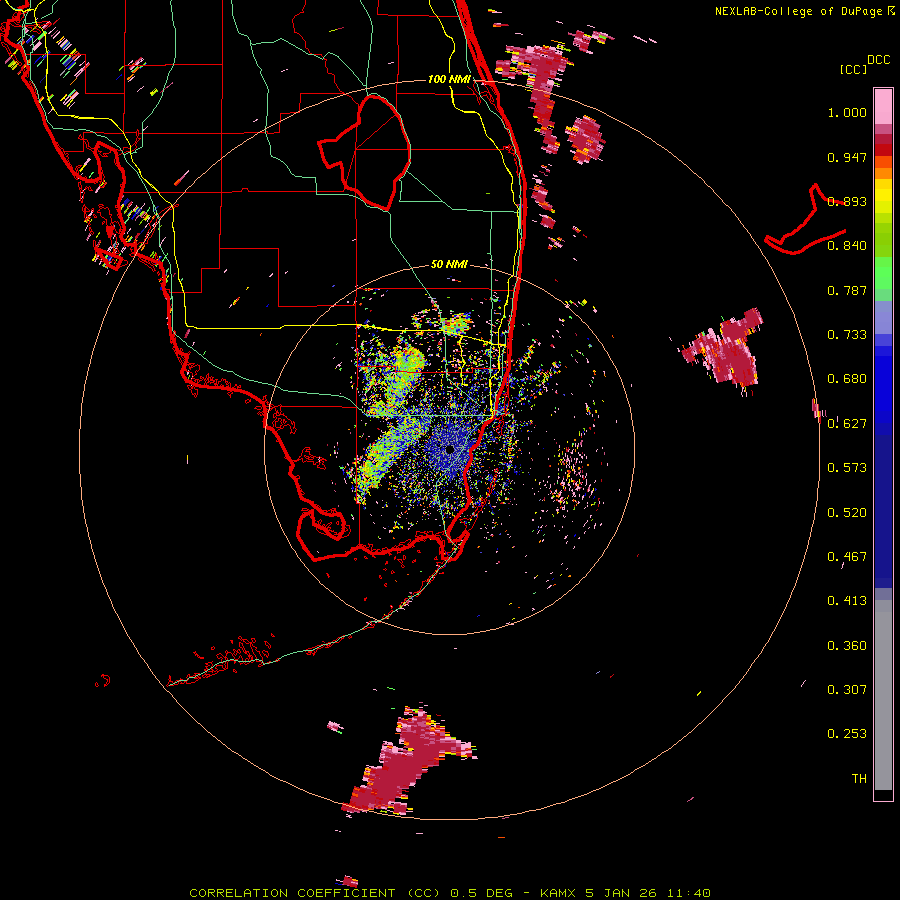This screenshot has height=900, width=900.
Task: Click the 0.307 color scale value
Action: click(x=847, y=690)
